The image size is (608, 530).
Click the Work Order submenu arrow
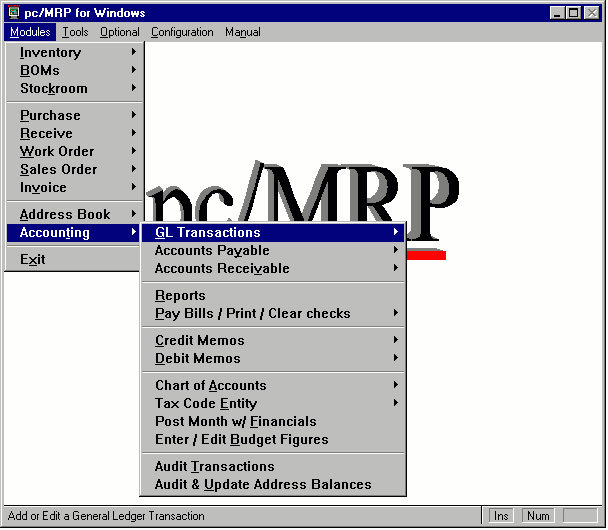134,150
